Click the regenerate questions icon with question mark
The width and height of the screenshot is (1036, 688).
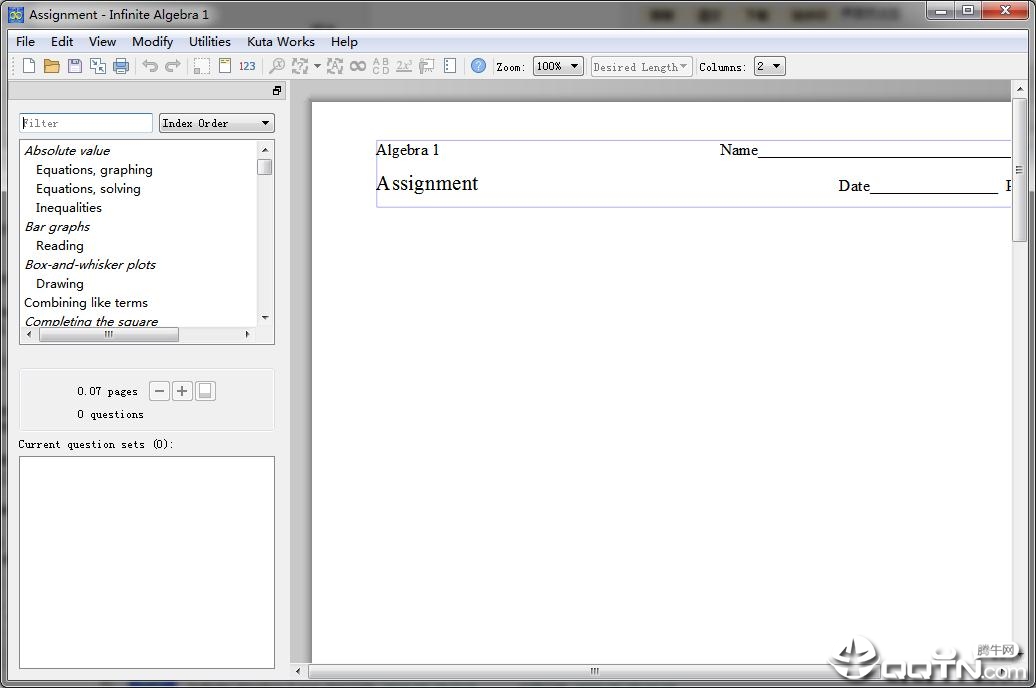(x=300, y=65)
